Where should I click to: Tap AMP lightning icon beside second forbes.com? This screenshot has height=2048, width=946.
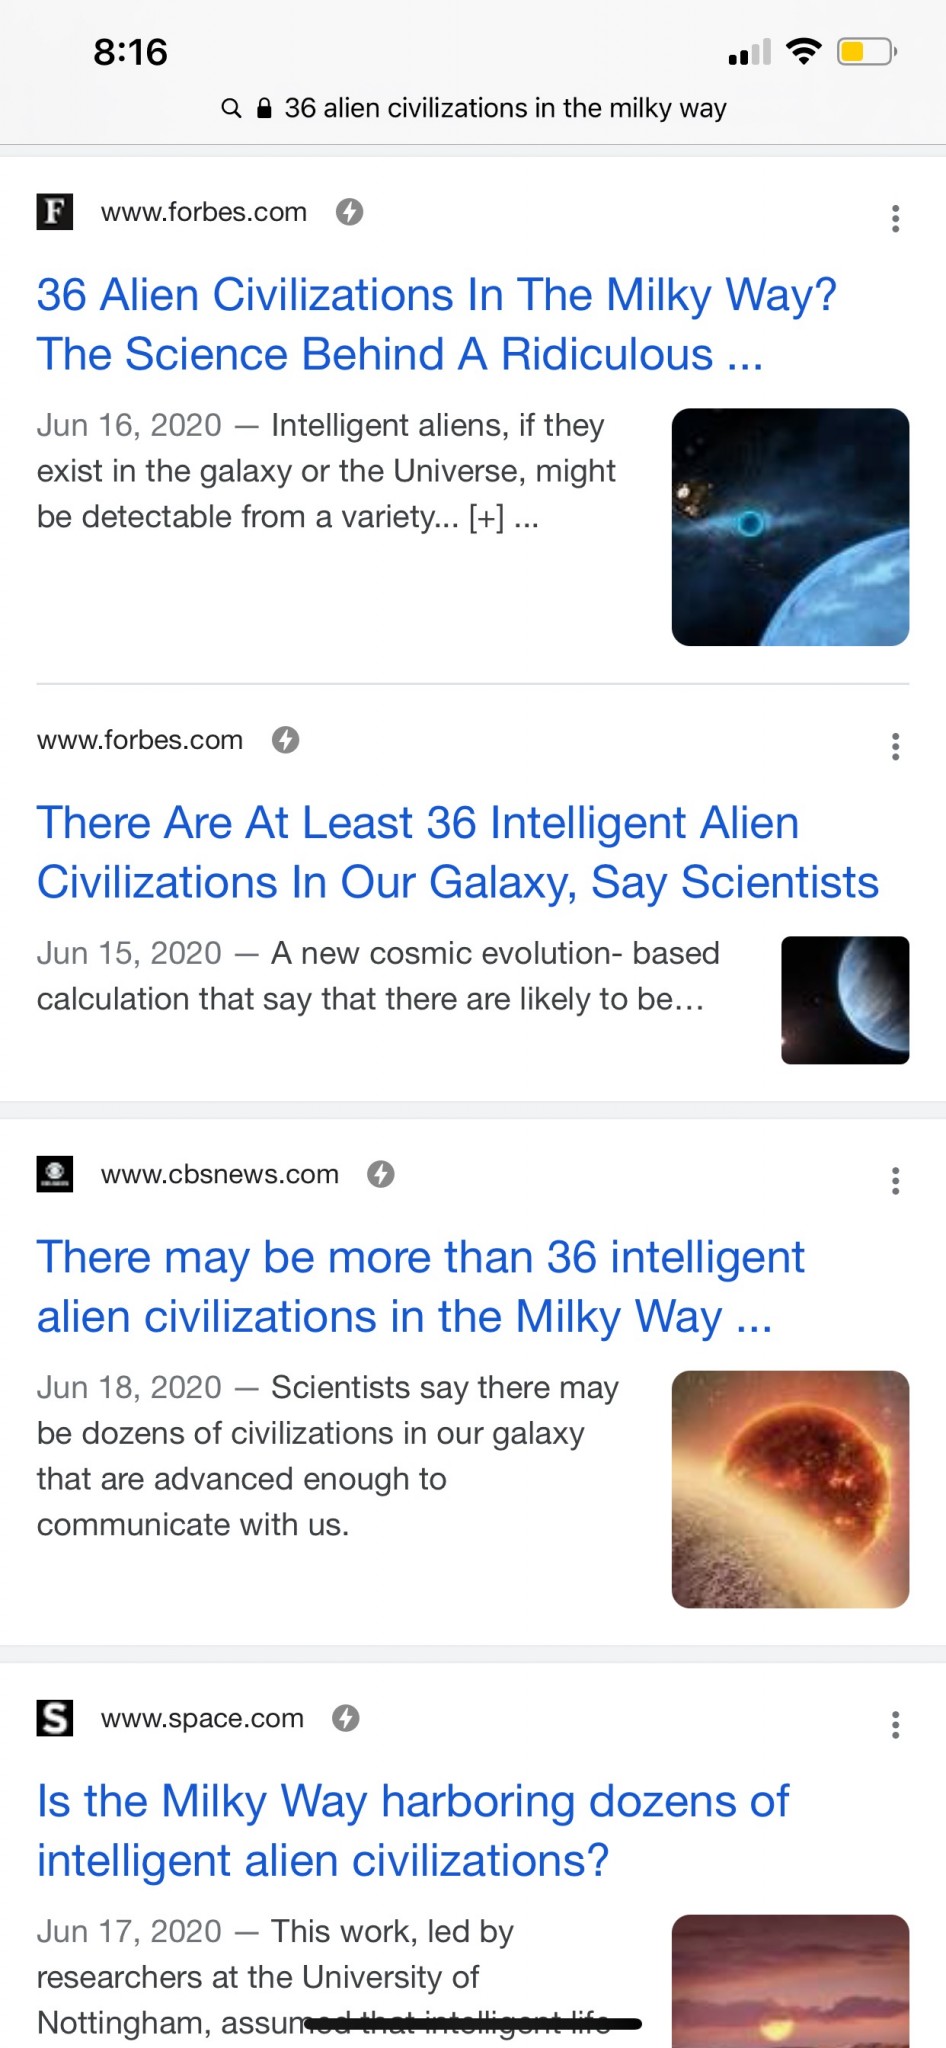[286, 740]
